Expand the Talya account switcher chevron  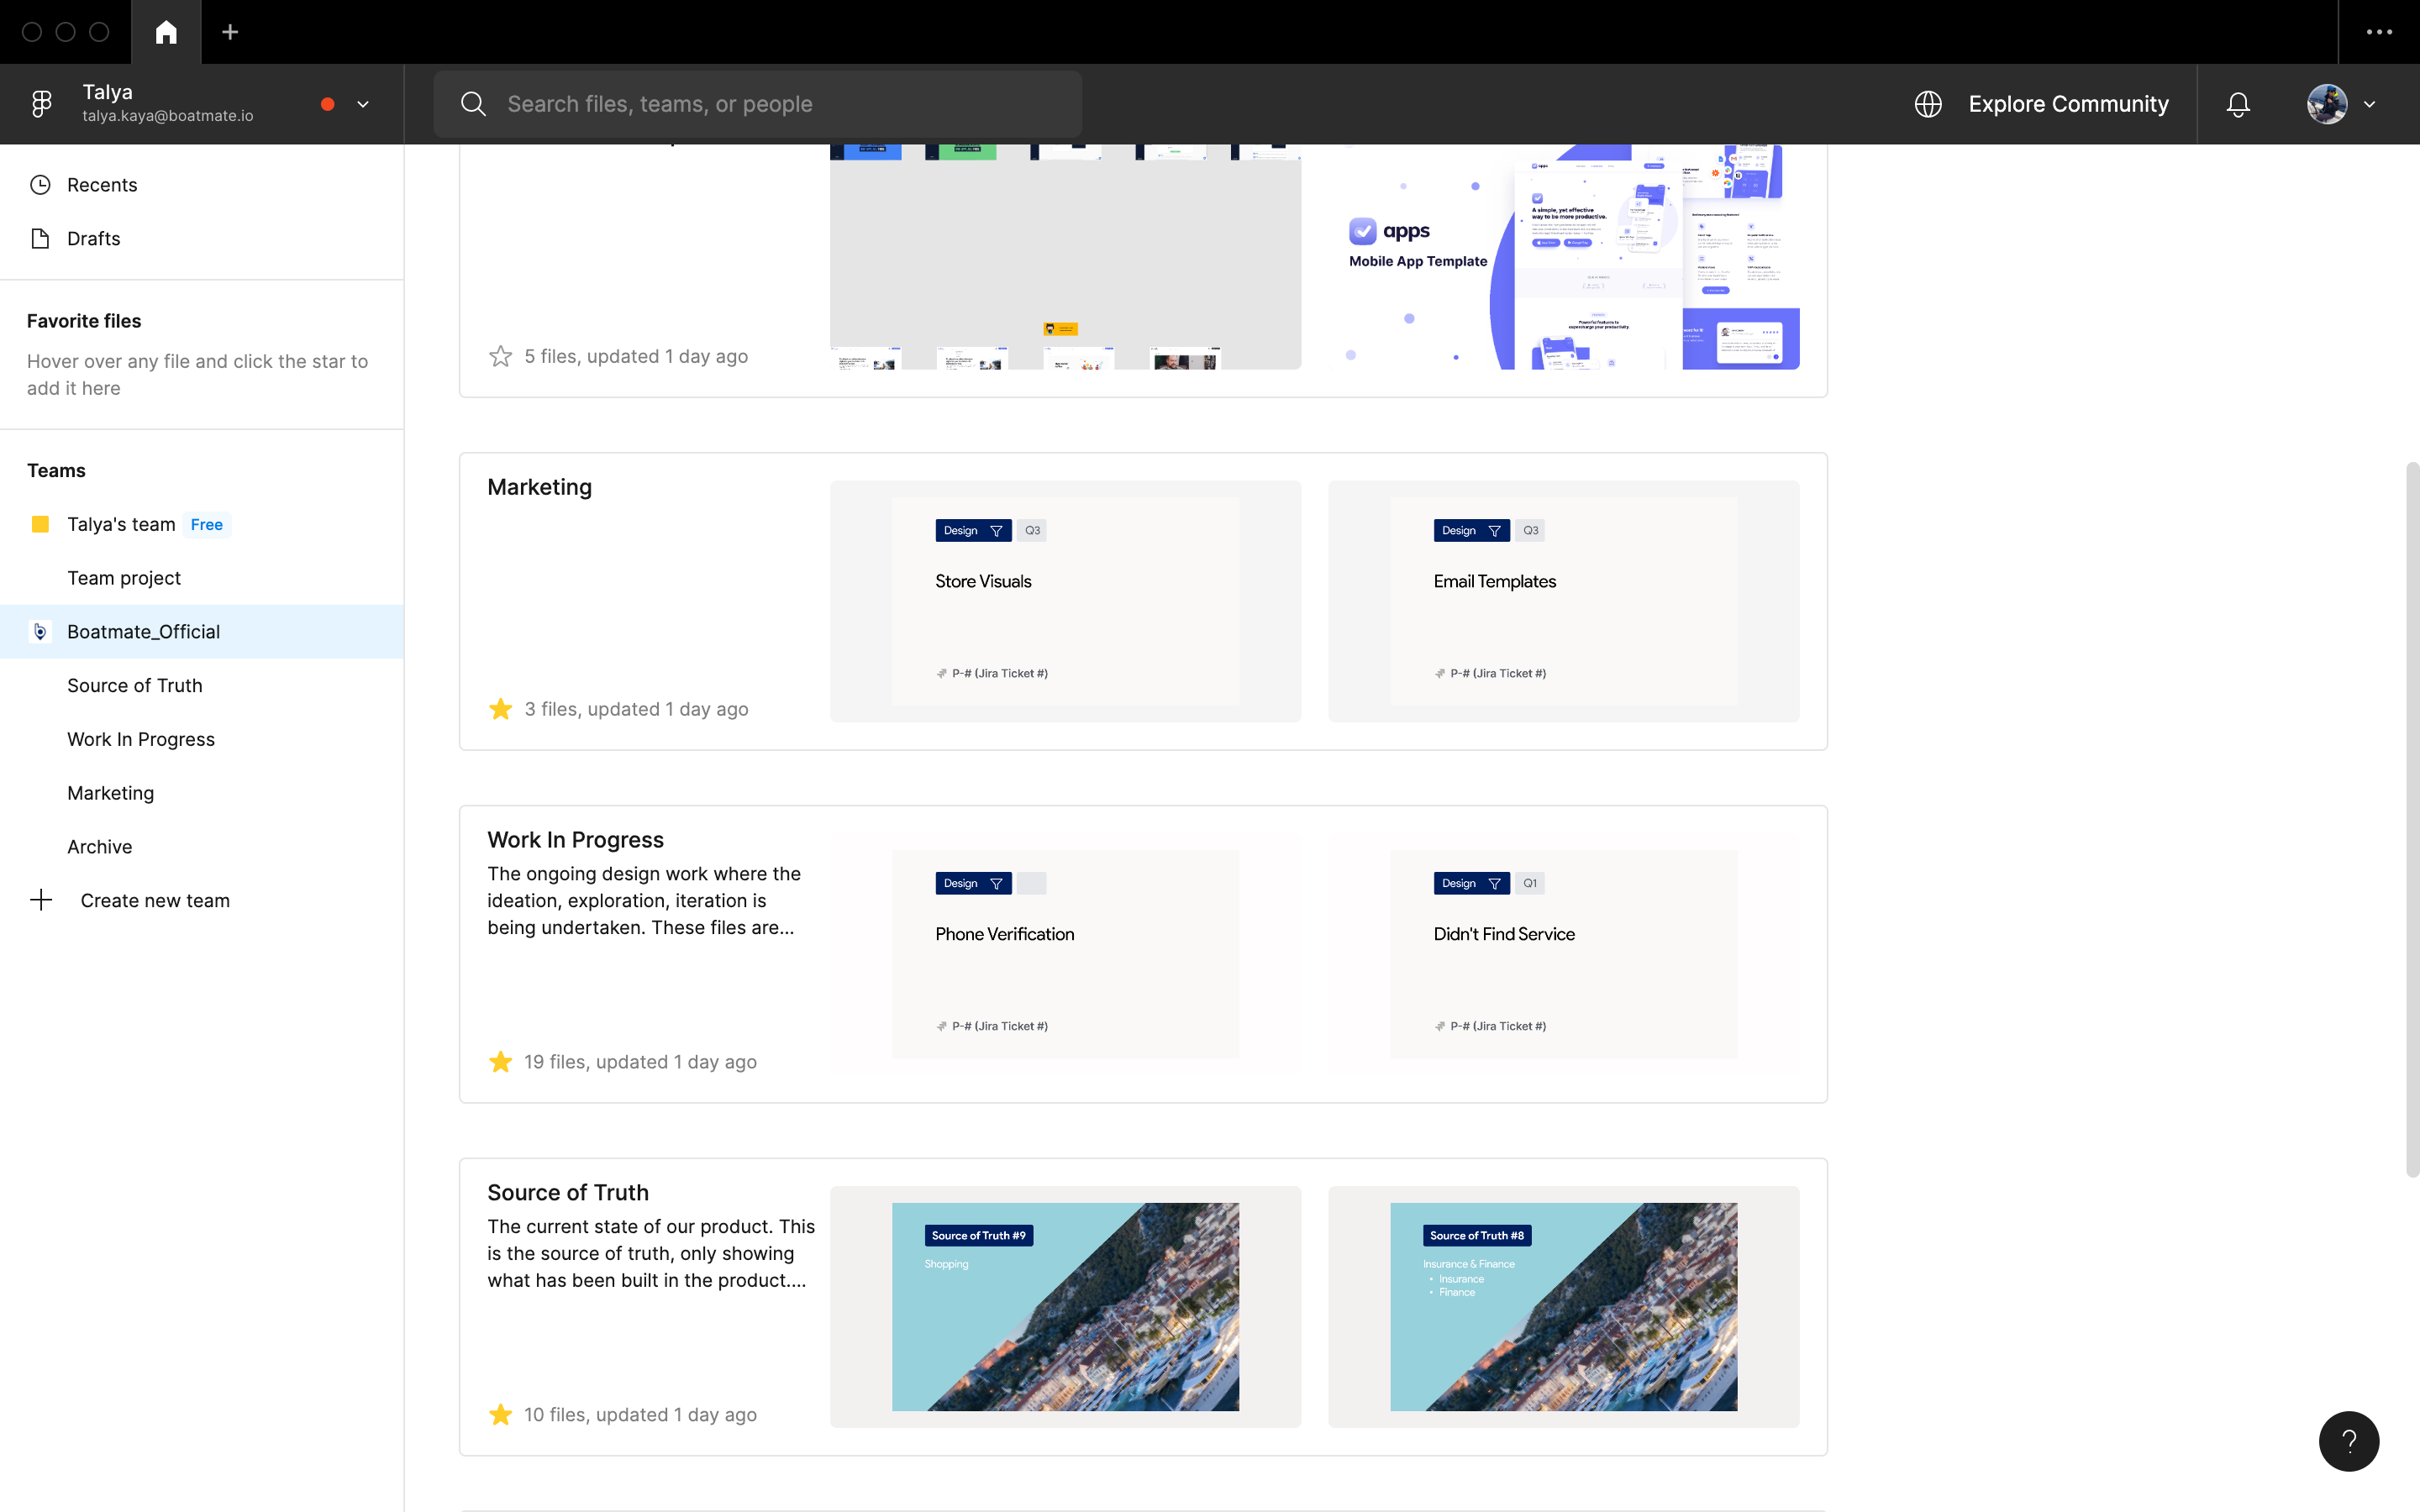363,104
